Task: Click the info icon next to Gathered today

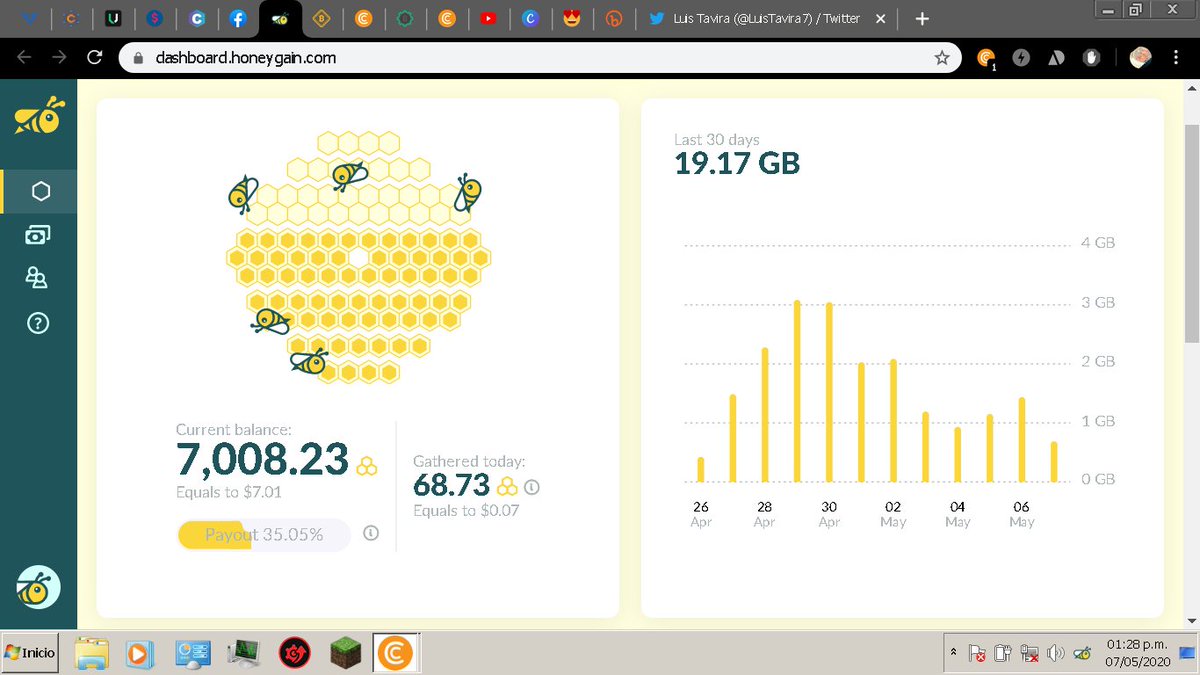Action: coord(532,487)
